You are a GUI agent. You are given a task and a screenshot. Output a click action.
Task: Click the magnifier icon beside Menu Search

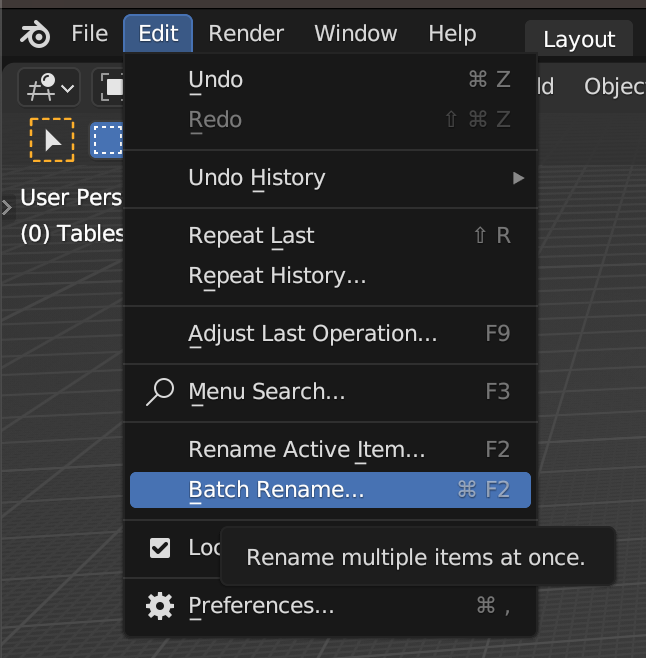point(160,392)
